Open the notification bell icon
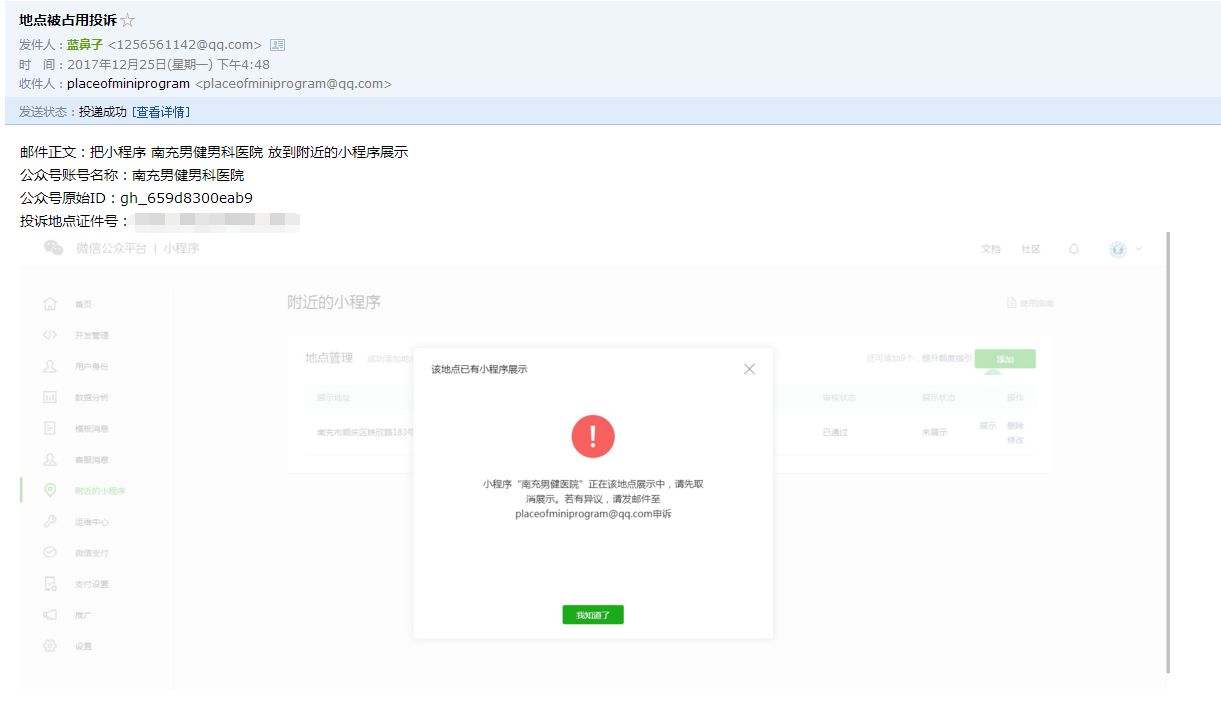Image resolution: width=1221 pixels, height=710 pixels. click(1074, 249)
